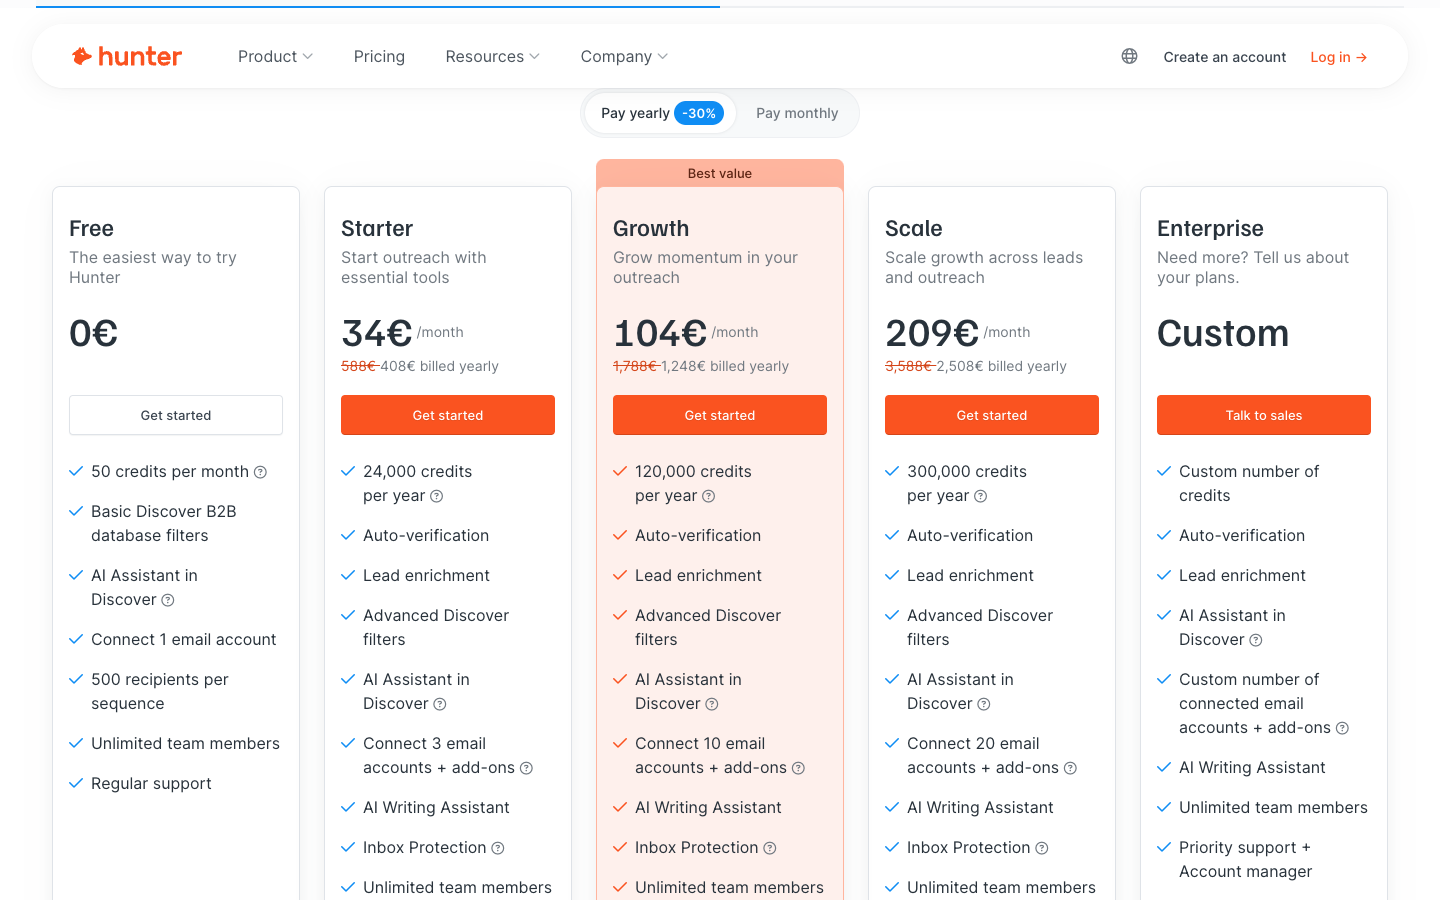Viewport: 1440px width, 900px height.
Task: Click '408€ billed yearly' text
Action: coord(440,366)
